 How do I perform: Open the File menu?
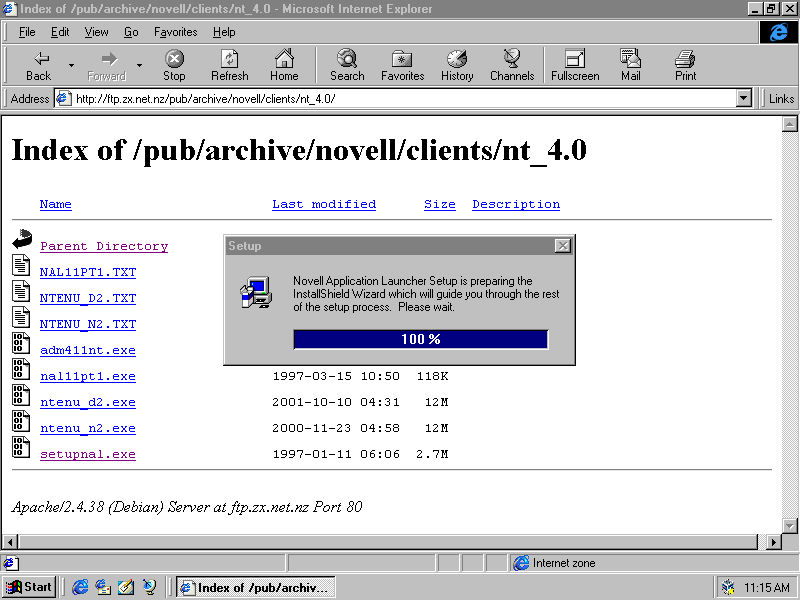click(27, 32)
